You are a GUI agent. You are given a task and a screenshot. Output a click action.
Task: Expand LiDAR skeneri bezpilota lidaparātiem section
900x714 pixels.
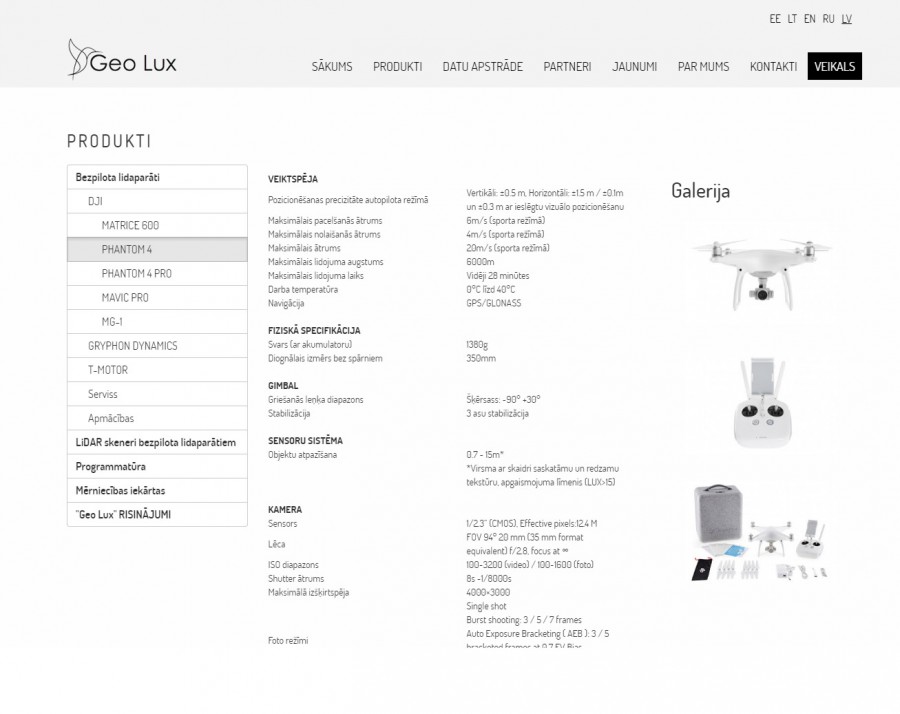pyautogui.click(x=157, y=442)
